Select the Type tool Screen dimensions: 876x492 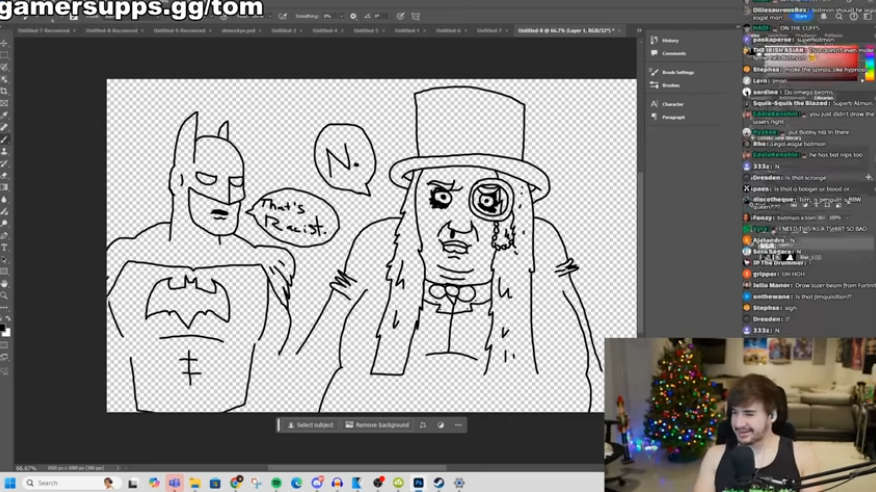tap(5, 247)
